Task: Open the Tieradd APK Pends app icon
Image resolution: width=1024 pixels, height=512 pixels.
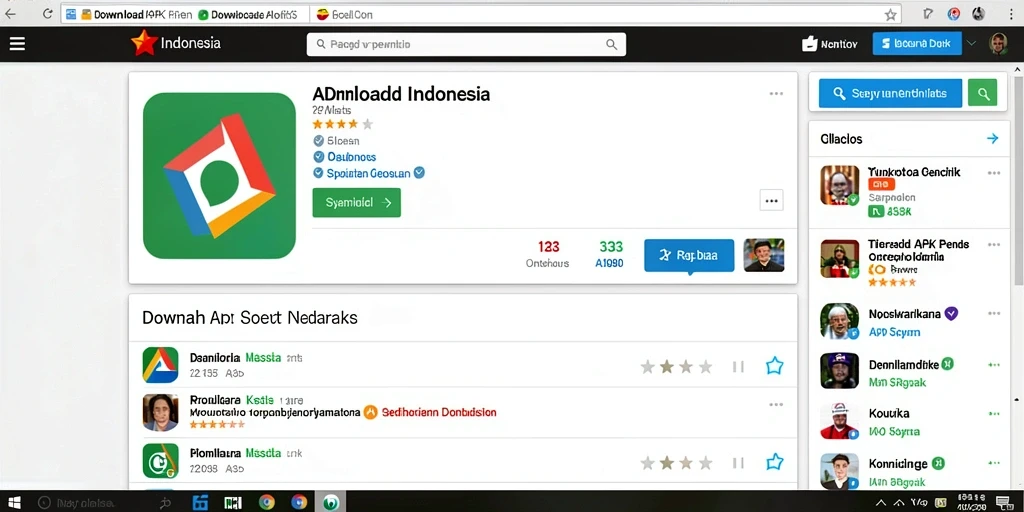Action: [x=839, y=258]
